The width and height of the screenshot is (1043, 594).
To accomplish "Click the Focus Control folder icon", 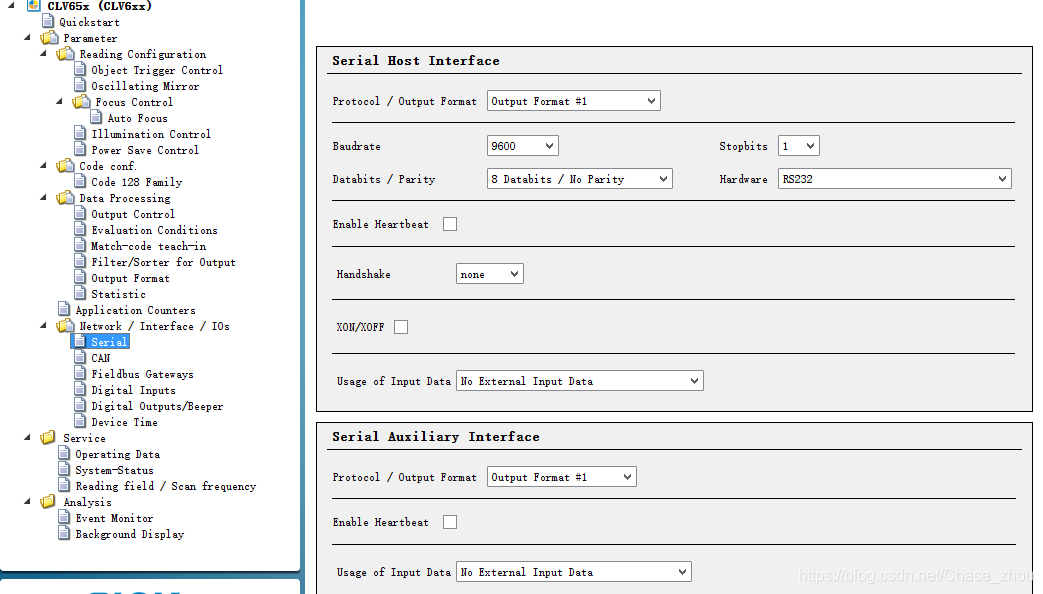I will point(81,102).
